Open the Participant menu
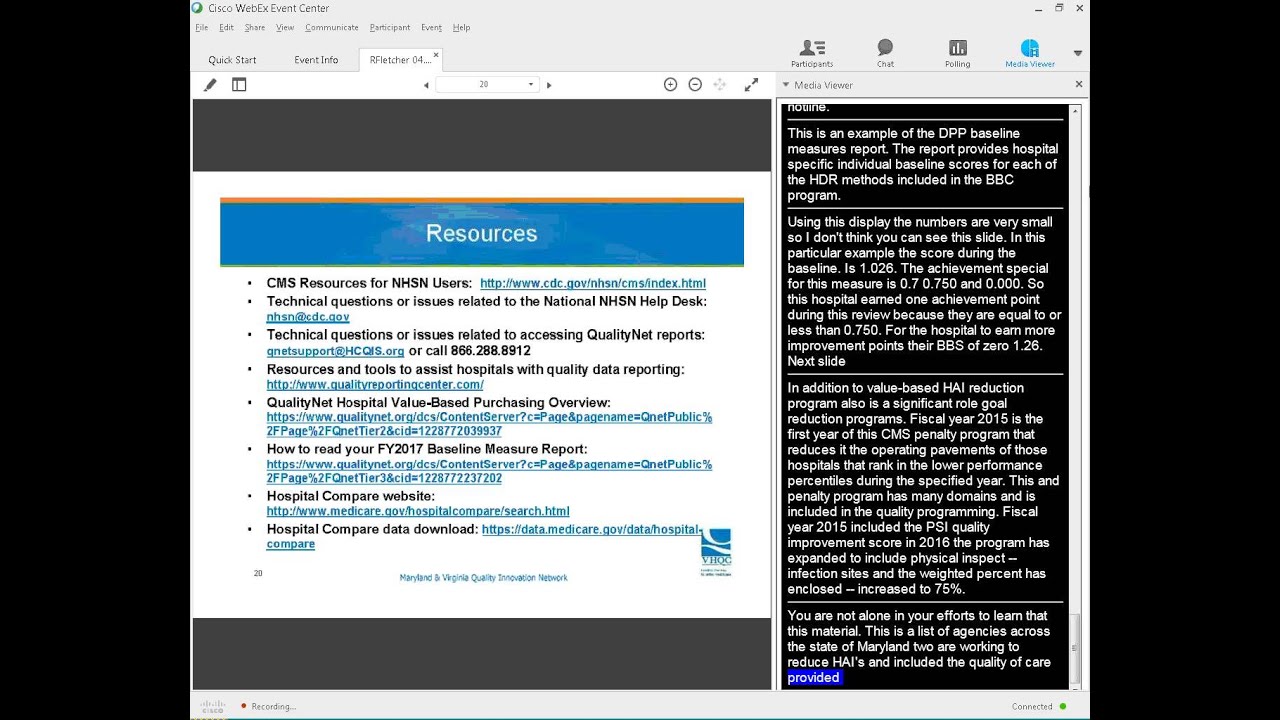Screen dimensions: 1280x720 [x=390, y=27]
